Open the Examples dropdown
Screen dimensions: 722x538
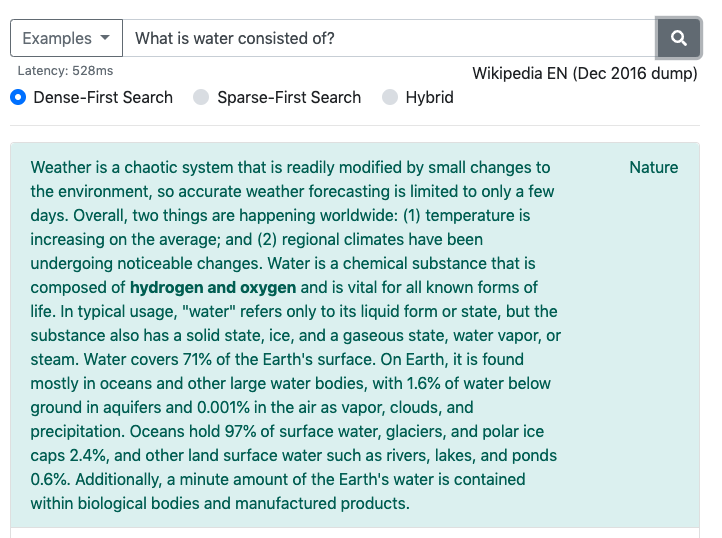(x=66, y=38)
